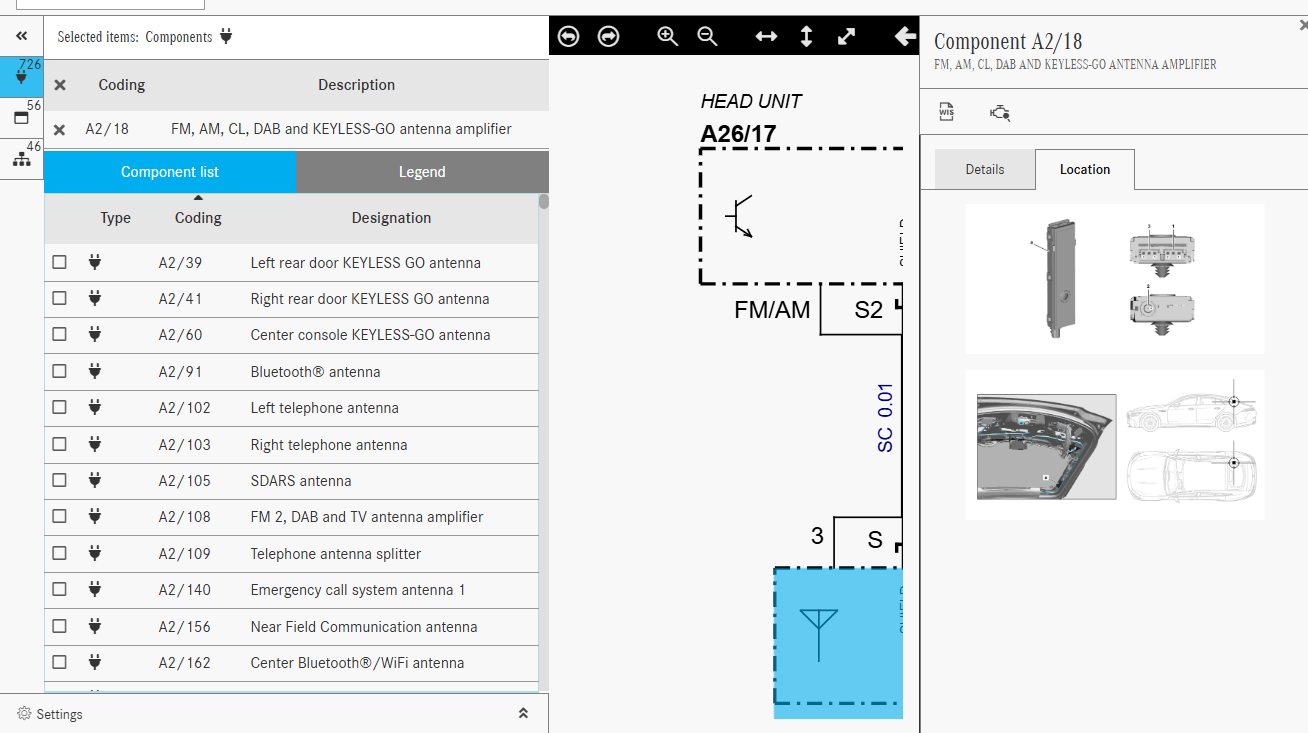Select the A2/105 SDARS antenna checkbox

[x=59, y=480]
